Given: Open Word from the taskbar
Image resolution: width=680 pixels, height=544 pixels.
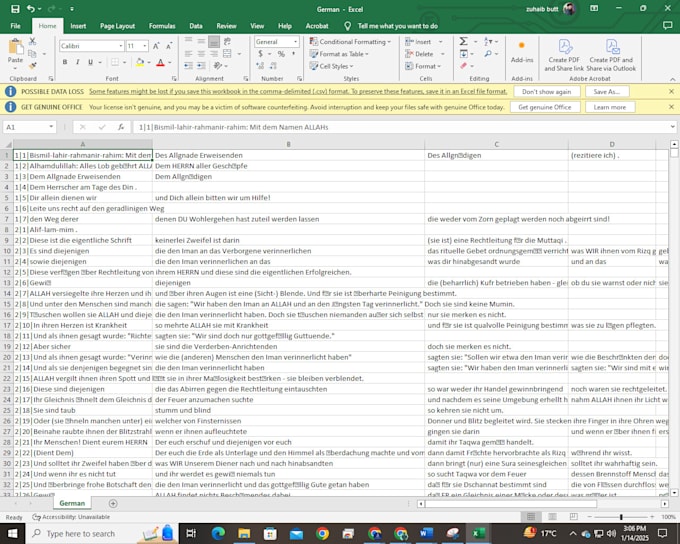Looking at the screenshot, I should click(x=426, y=533).
